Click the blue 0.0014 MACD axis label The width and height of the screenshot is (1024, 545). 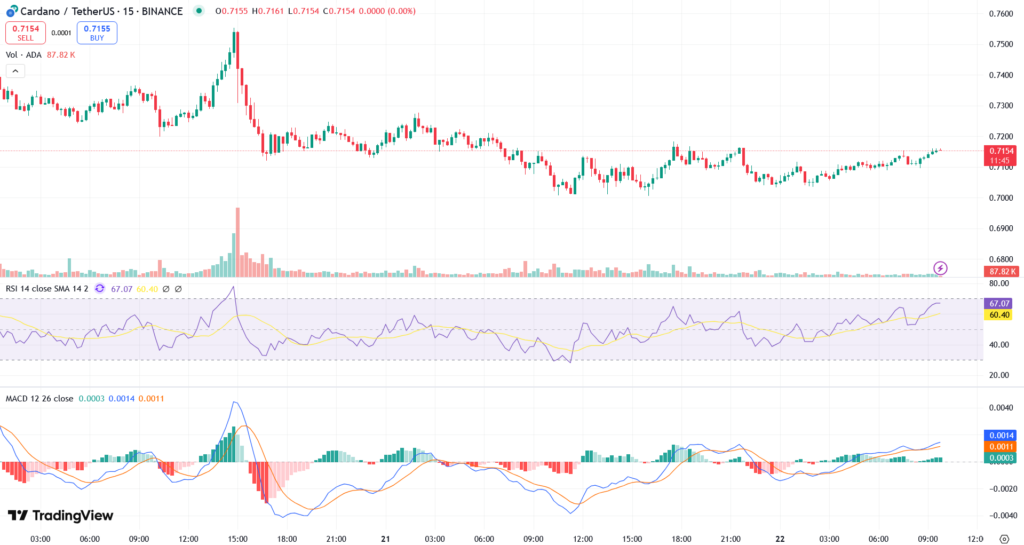(x=1000, y=435)
